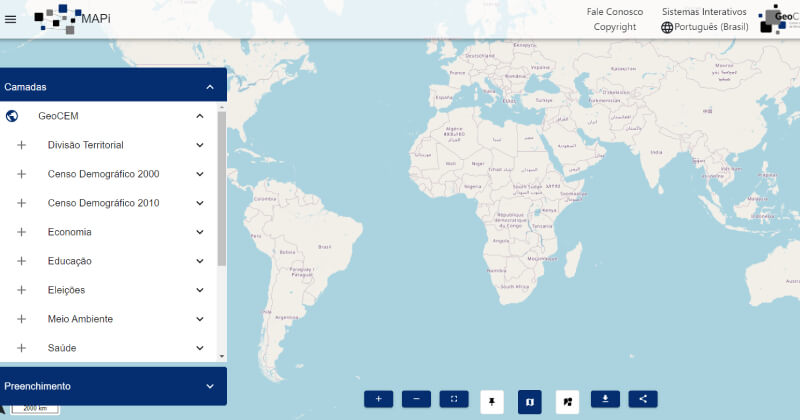Viewport: 800px width, 420px height.
Task: Add the Divisão Territorial layer with plus
Action: [21, 145]
